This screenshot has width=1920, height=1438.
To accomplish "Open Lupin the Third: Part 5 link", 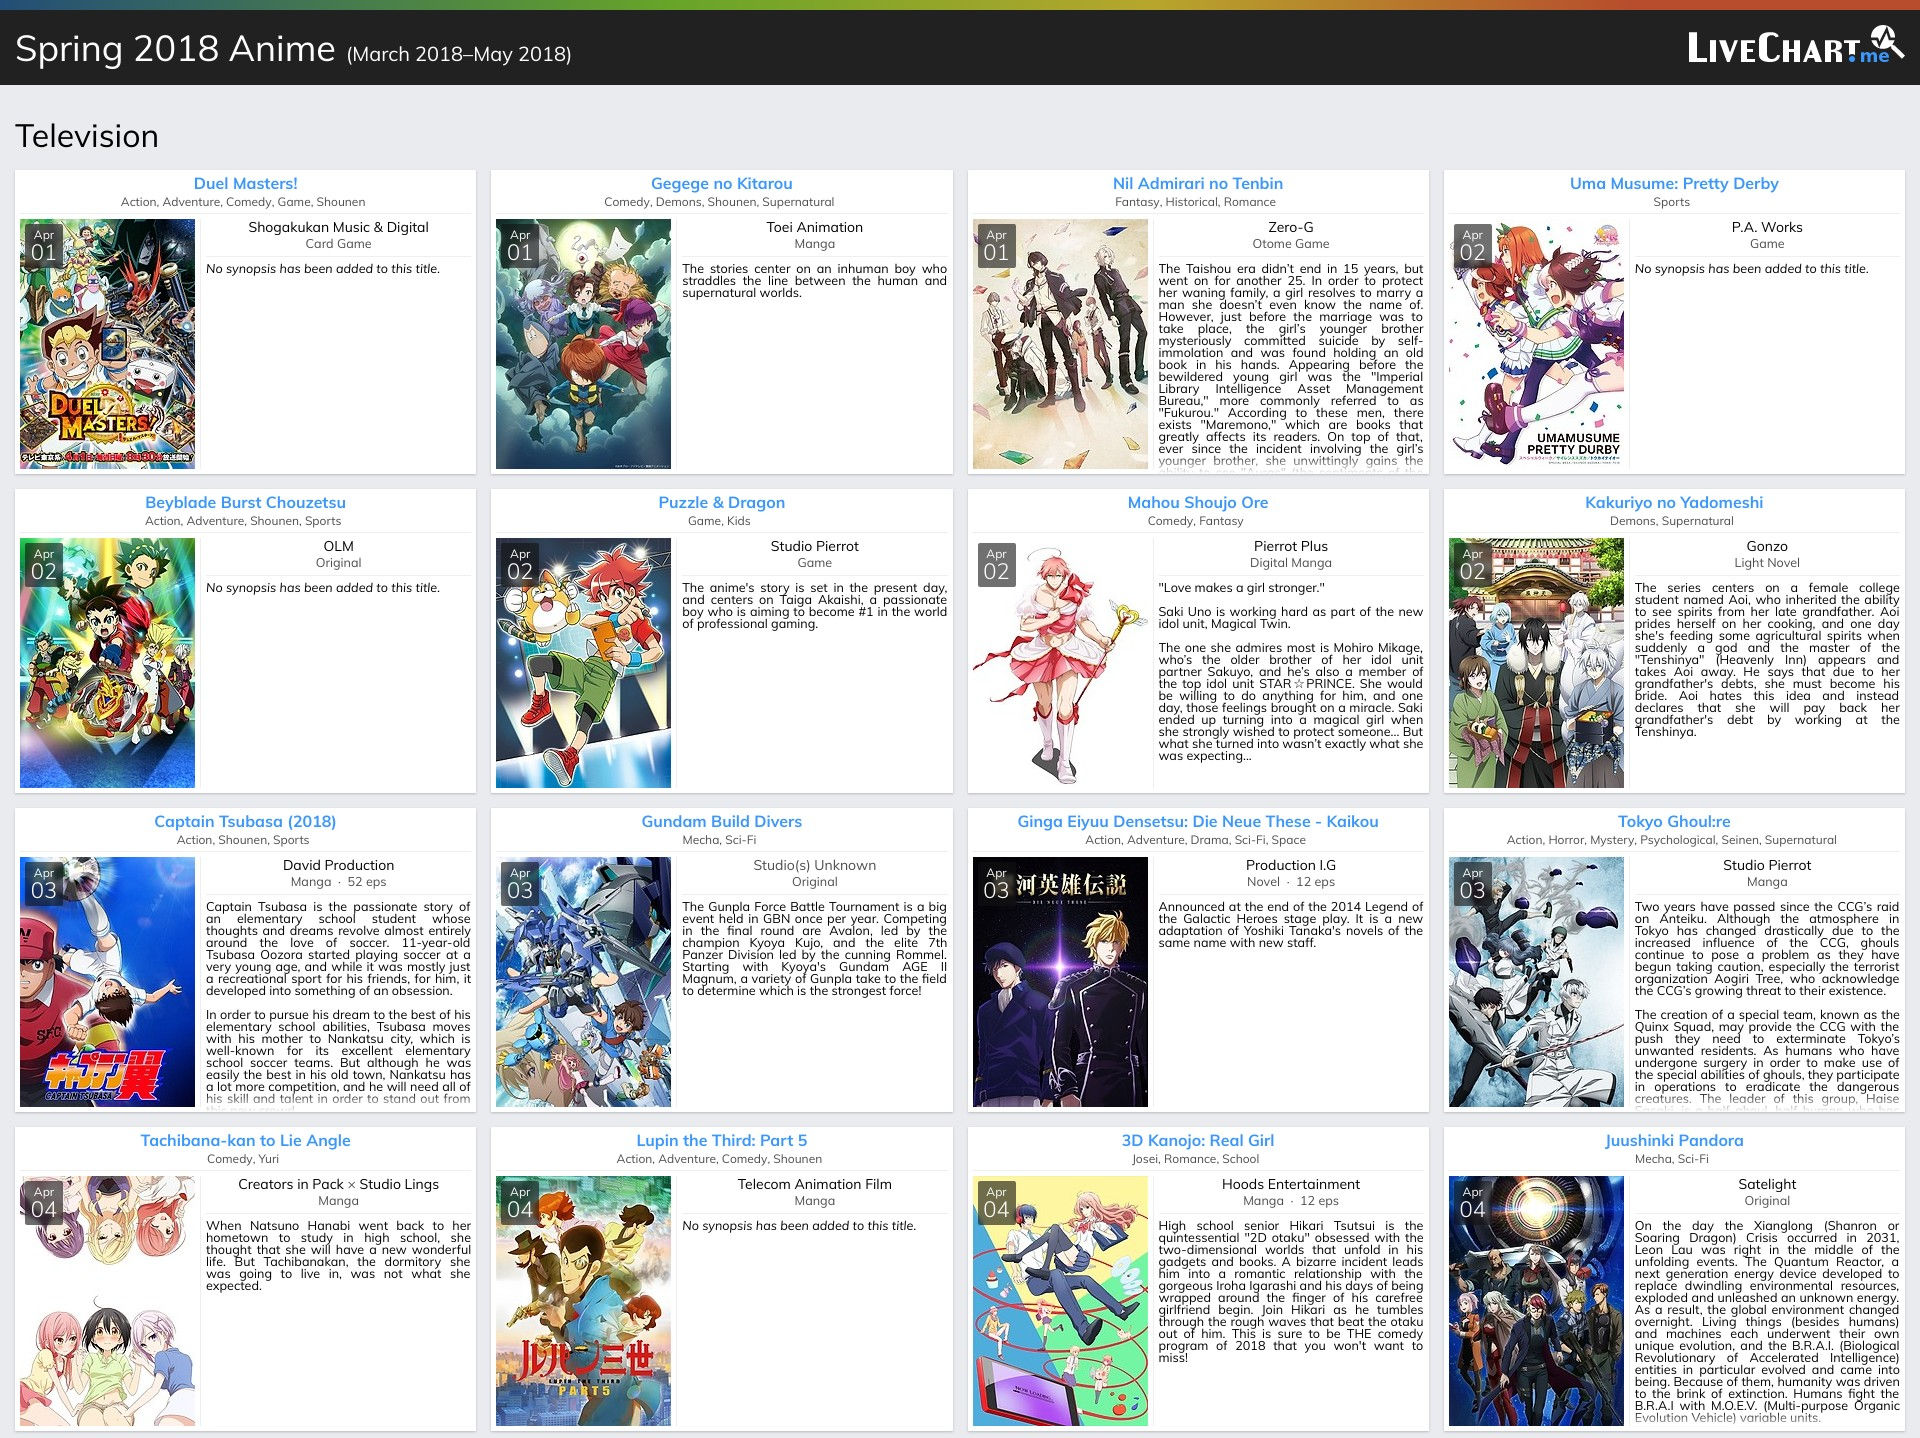I will 721,1140.
